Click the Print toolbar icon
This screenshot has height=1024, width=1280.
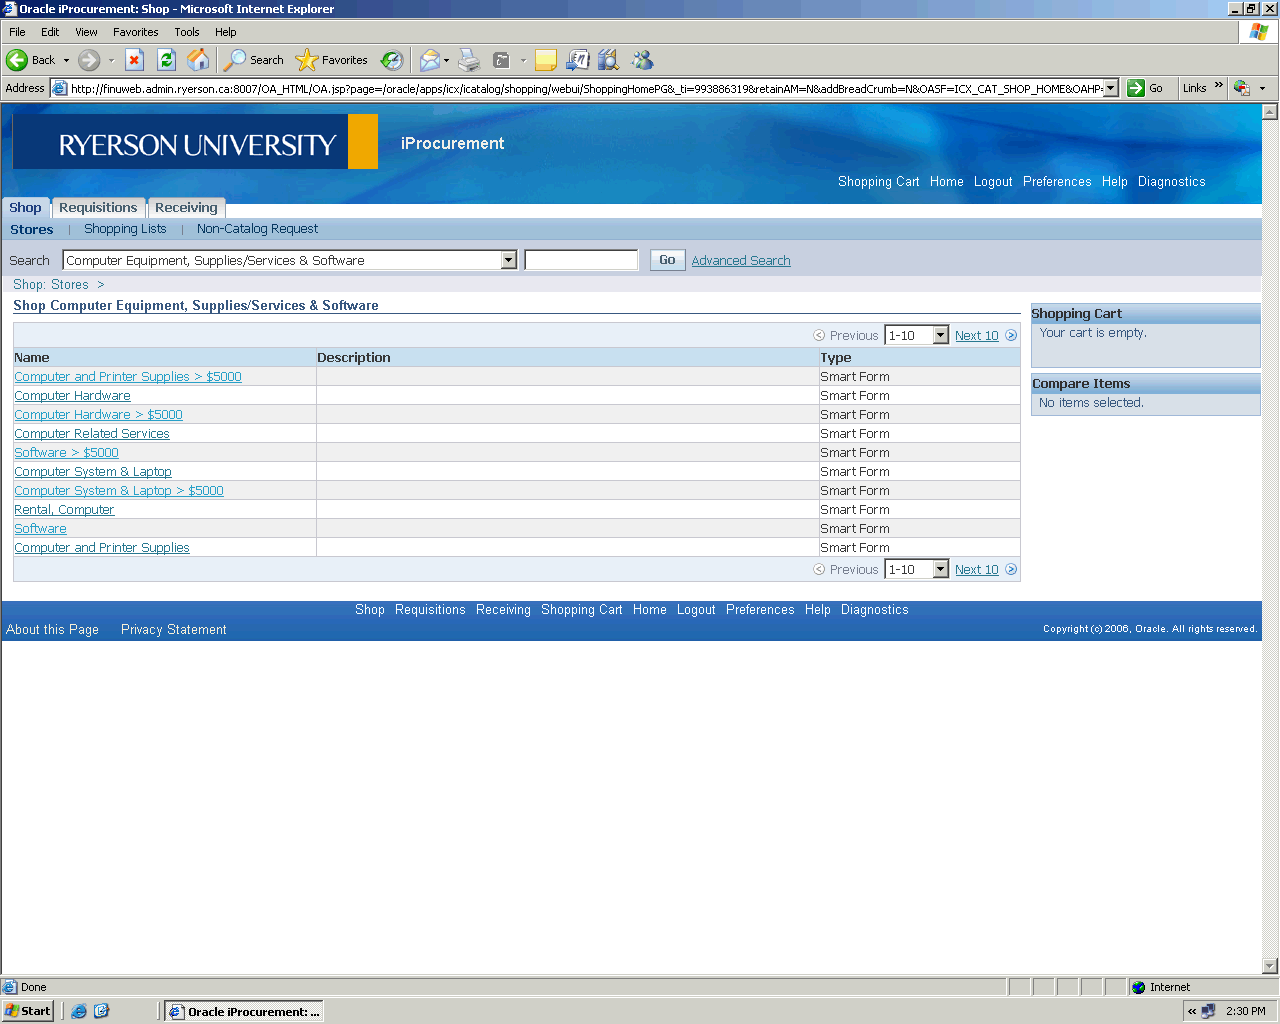click(x=469, y=60)
